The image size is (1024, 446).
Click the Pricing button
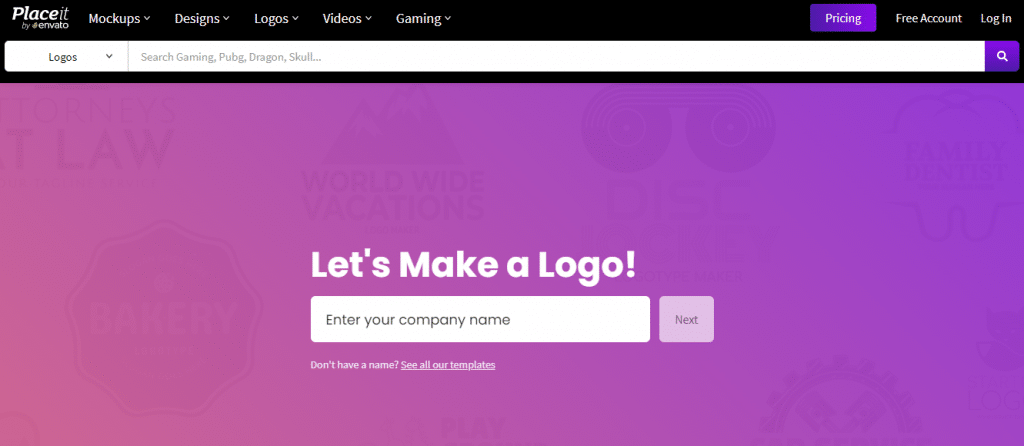coord(843,18)
